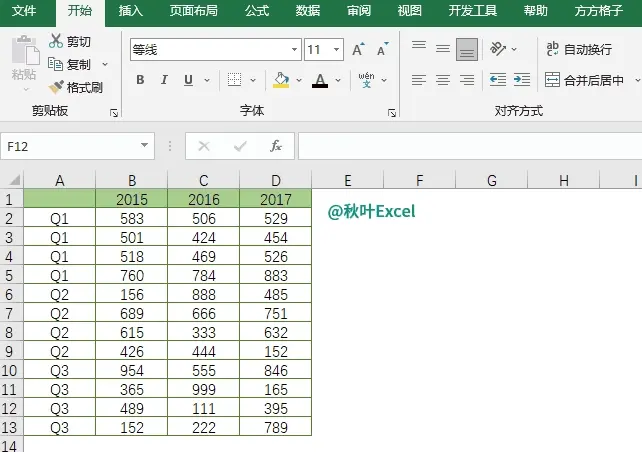
Task: Switch to the View (视图) tab
Action: (x=409, y=11)
